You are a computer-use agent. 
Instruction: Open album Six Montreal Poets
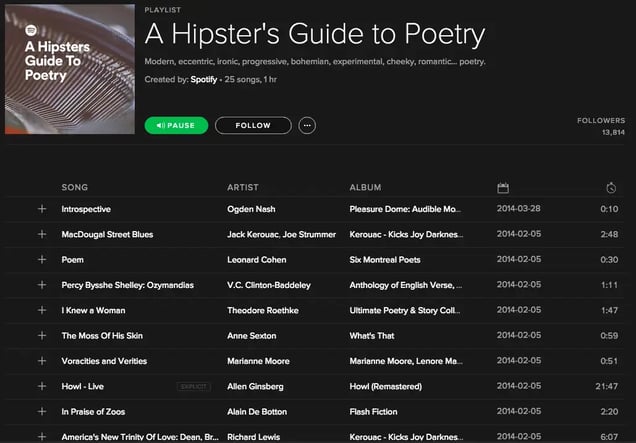385,260
